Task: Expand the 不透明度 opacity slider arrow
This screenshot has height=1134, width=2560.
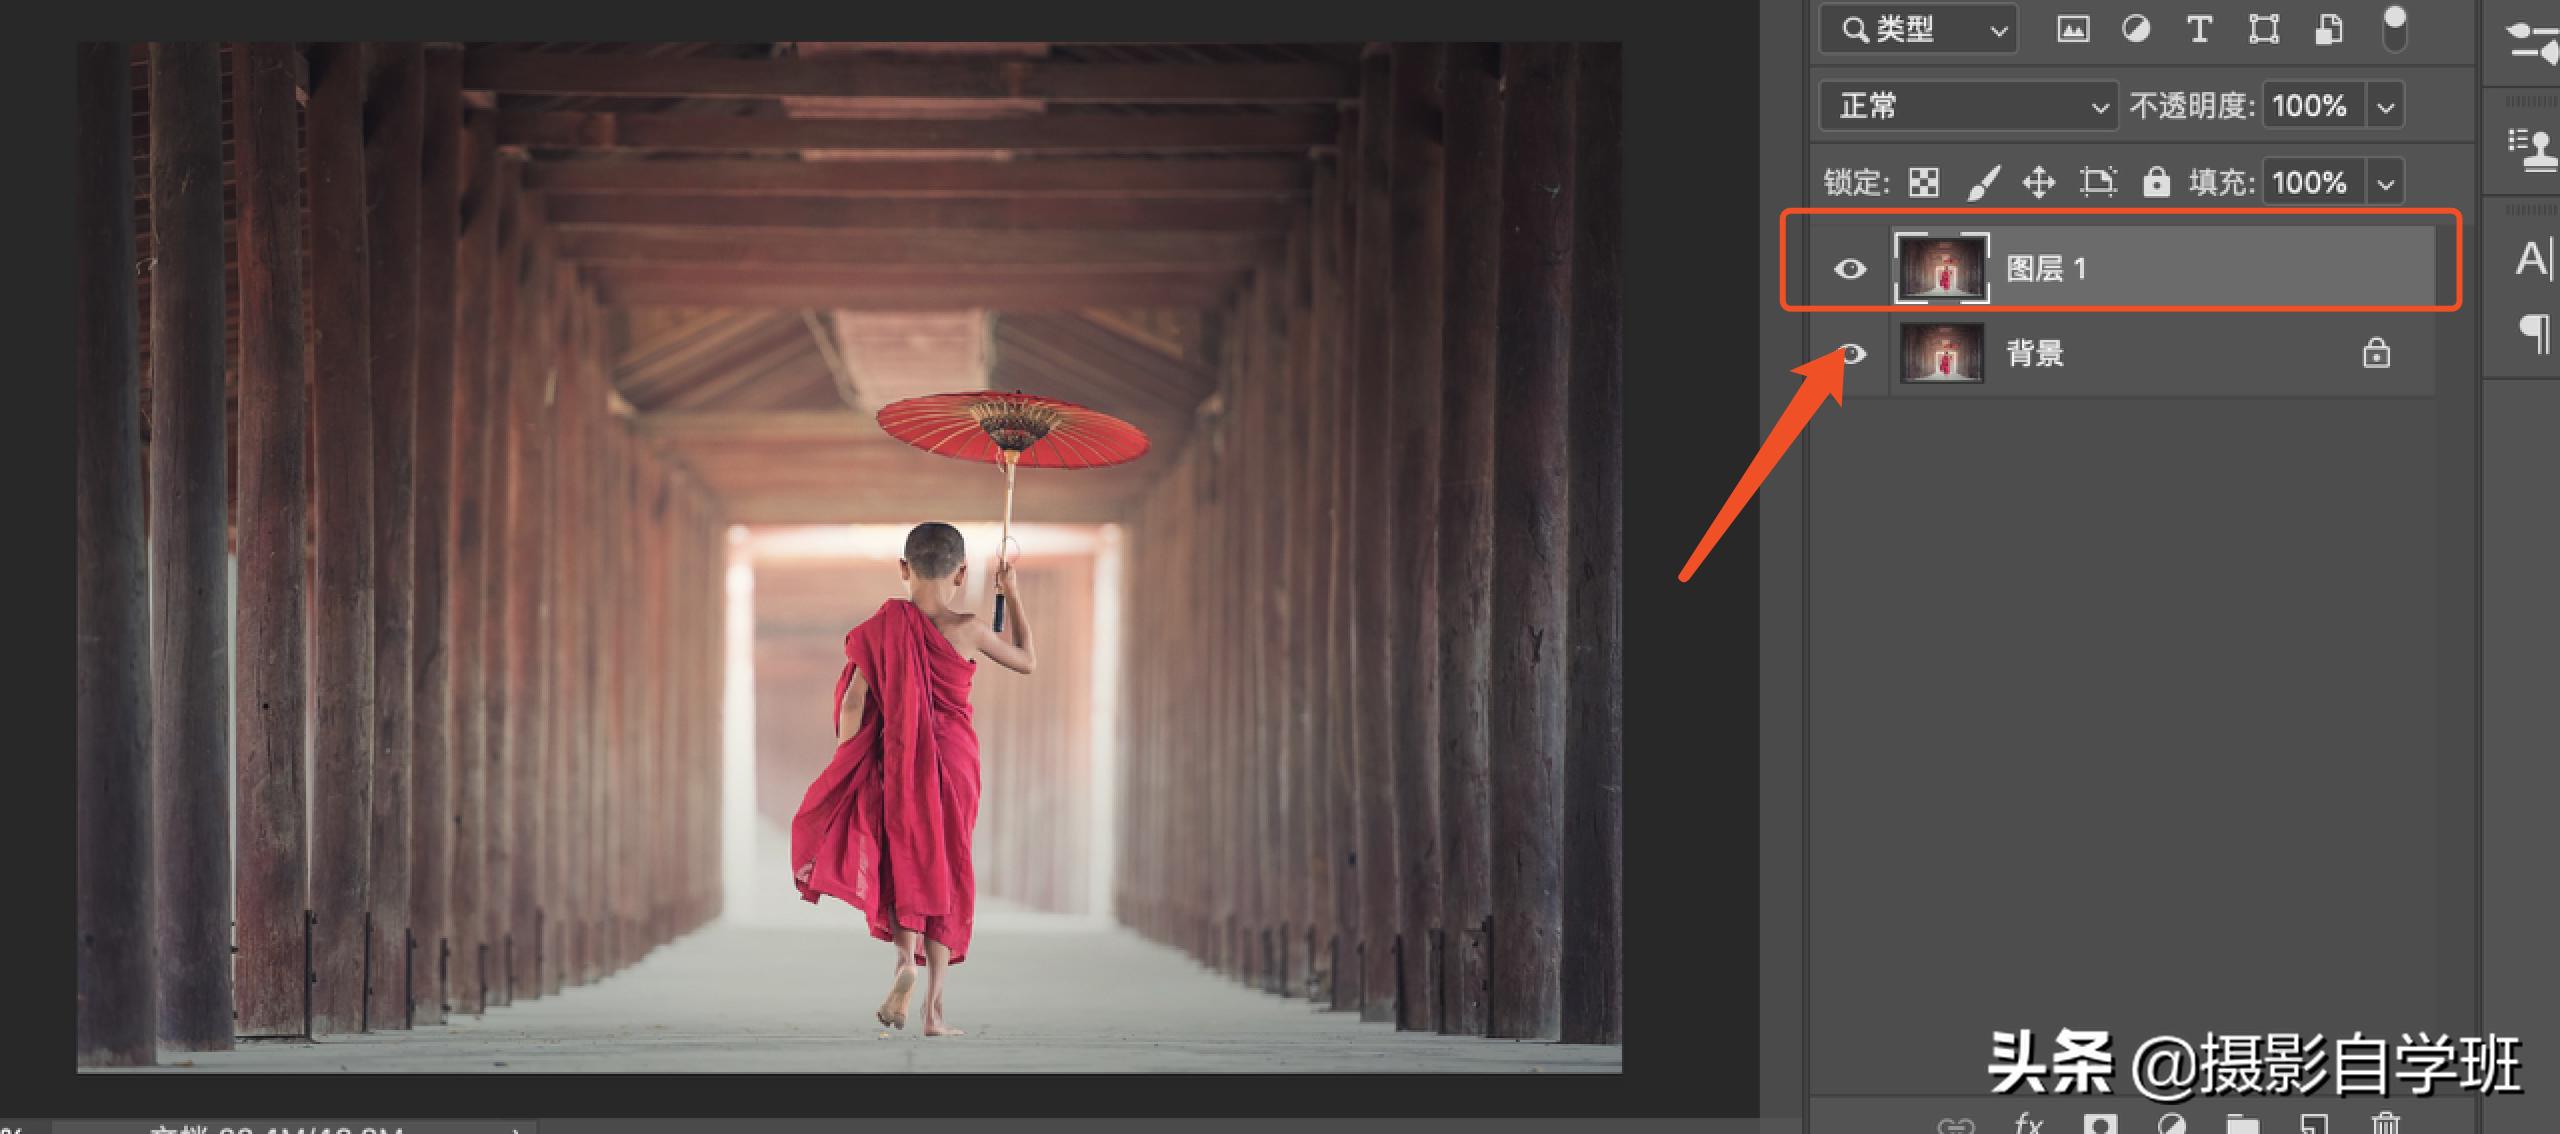Action: coord(2386,106)
